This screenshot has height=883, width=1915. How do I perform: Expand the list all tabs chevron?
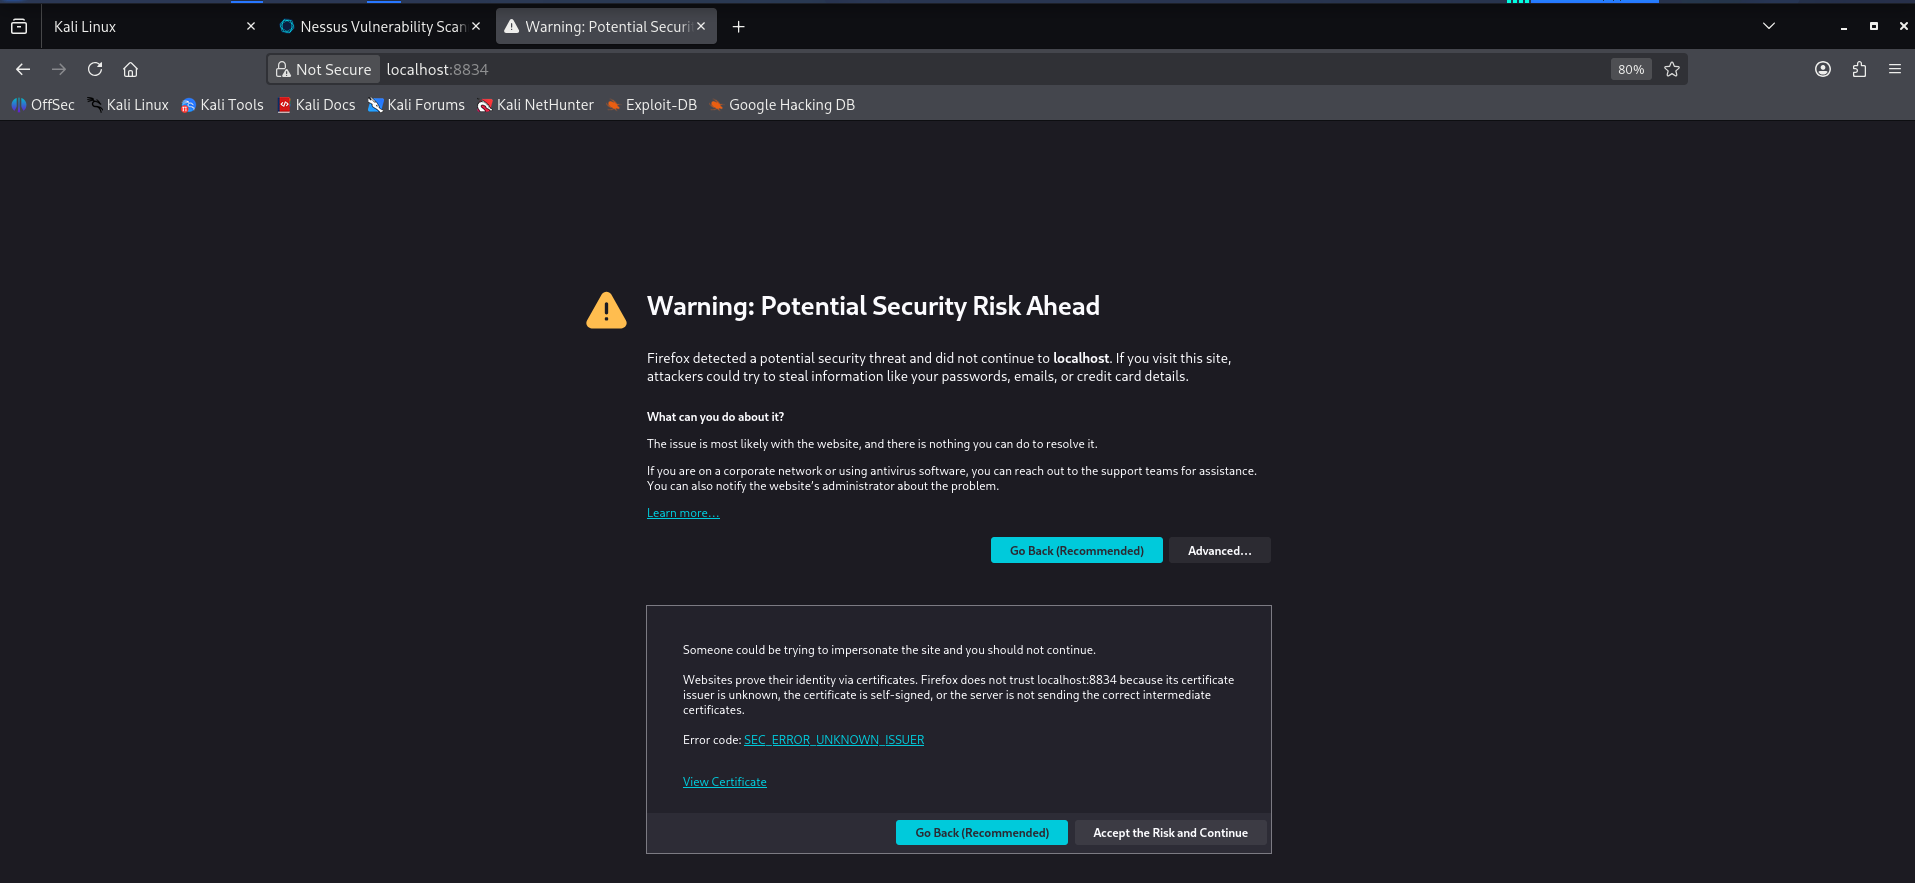[1768, 26]
